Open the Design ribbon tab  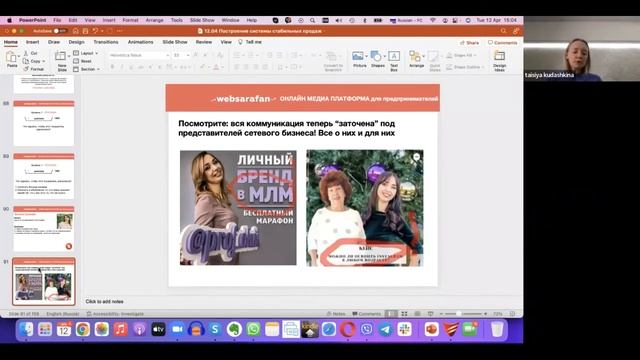pyautogui.click(x=76, y=42)
